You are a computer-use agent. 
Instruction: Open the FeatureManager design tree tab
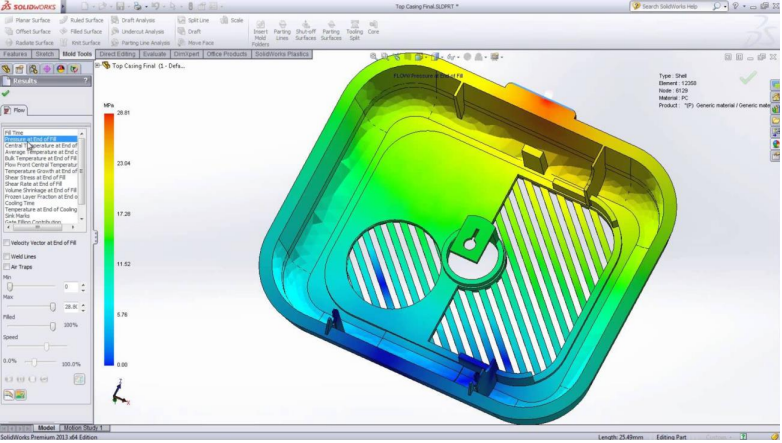[6, 69]
